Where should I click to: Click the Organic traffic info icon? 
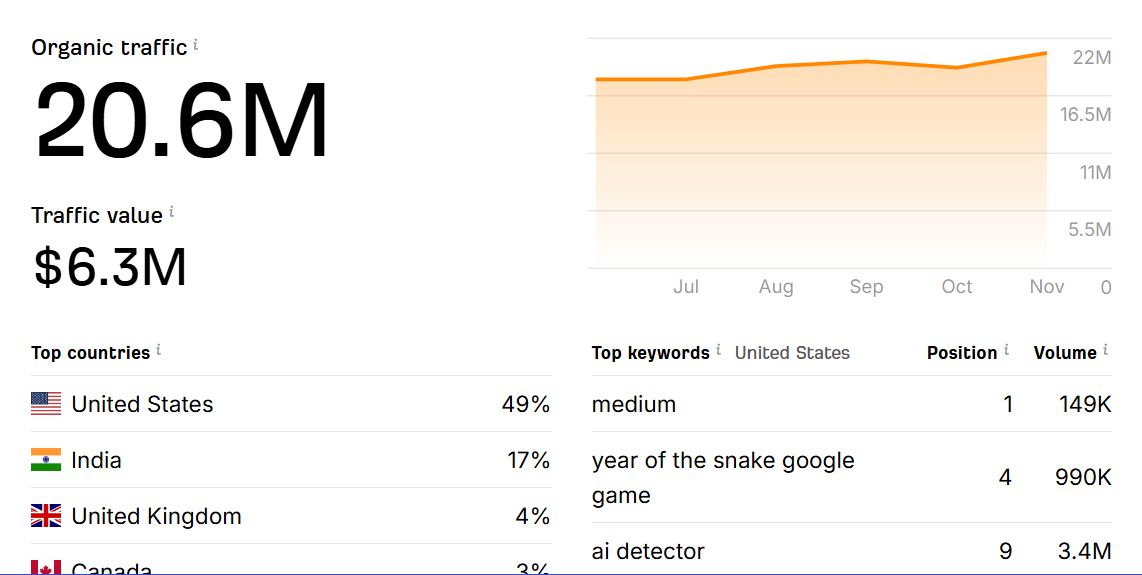[196, 45]
